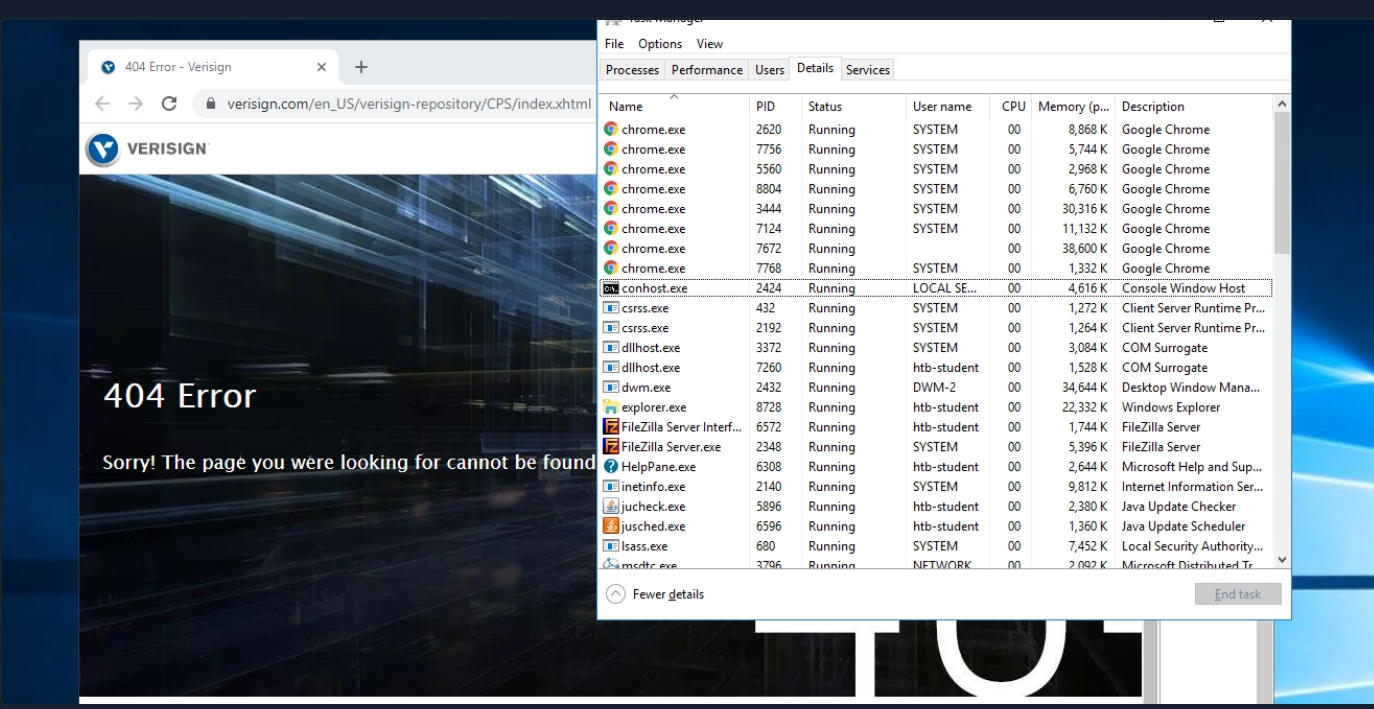Click the "DWM-2" user name cell

pyautogui.click(x=935, y=387)
